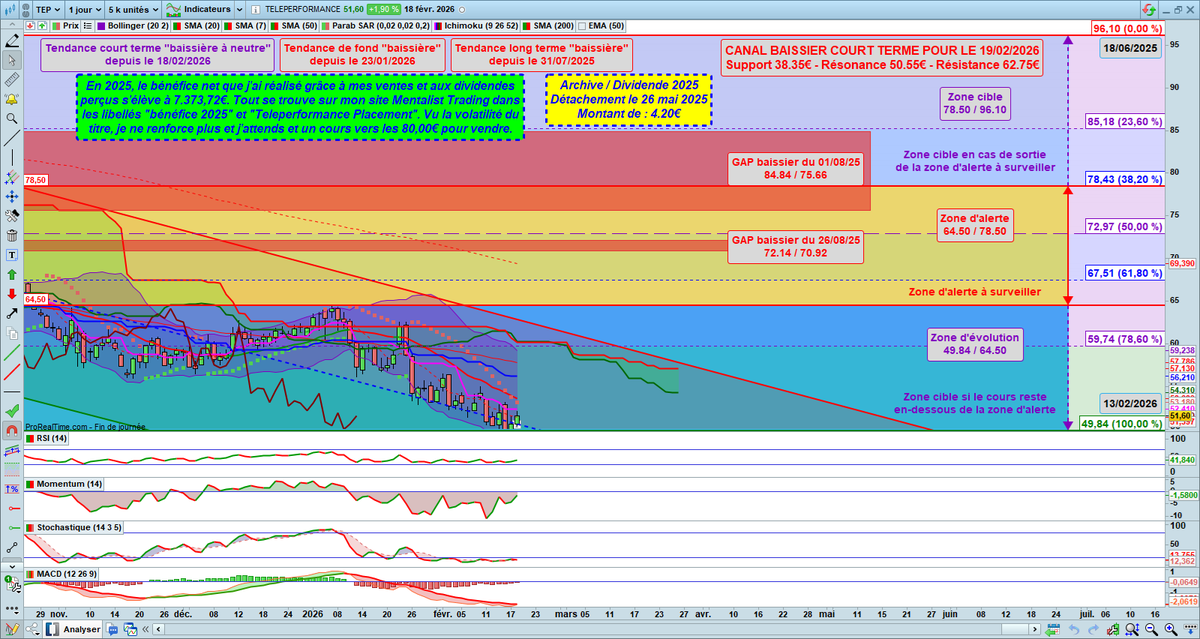Expand more drawing tools chevron in left toolbar
This screenshot has height=639, width=1200.
point(12,567)
